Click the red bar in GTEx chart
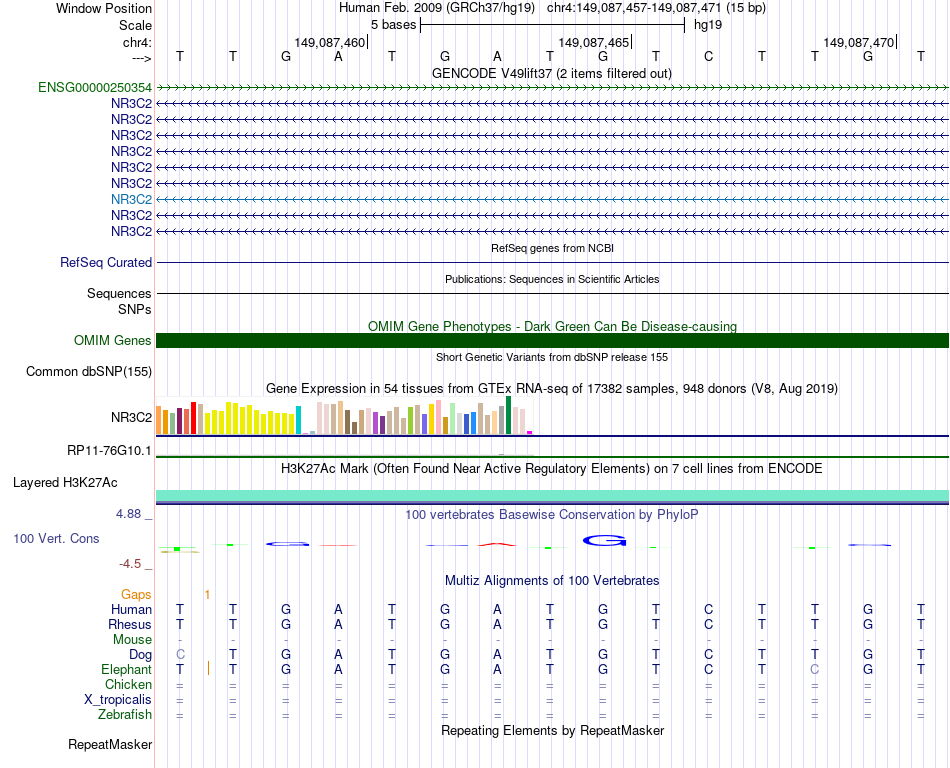 [x=193, y=418]
